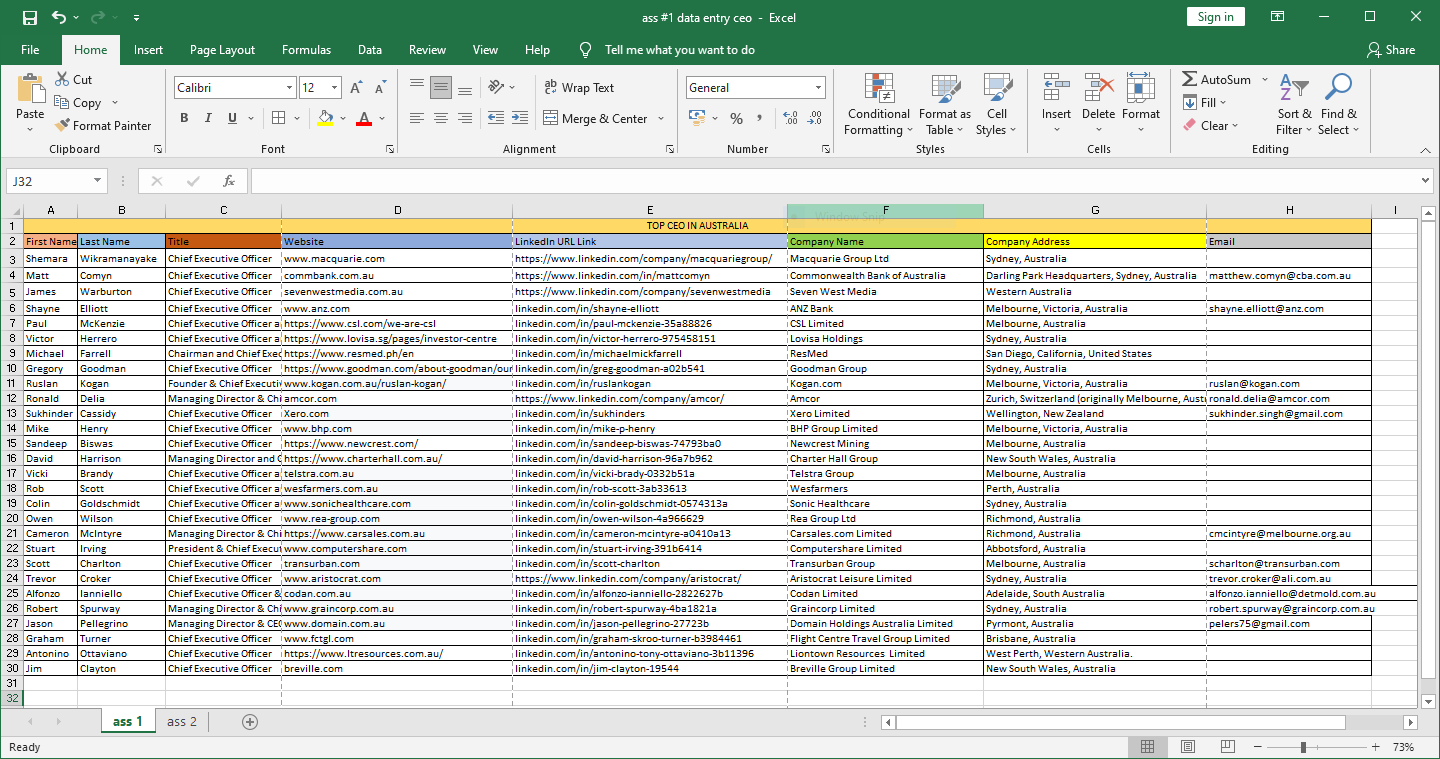
Task: Click the Delete cells icon
Action: (x=1098, y=89)
